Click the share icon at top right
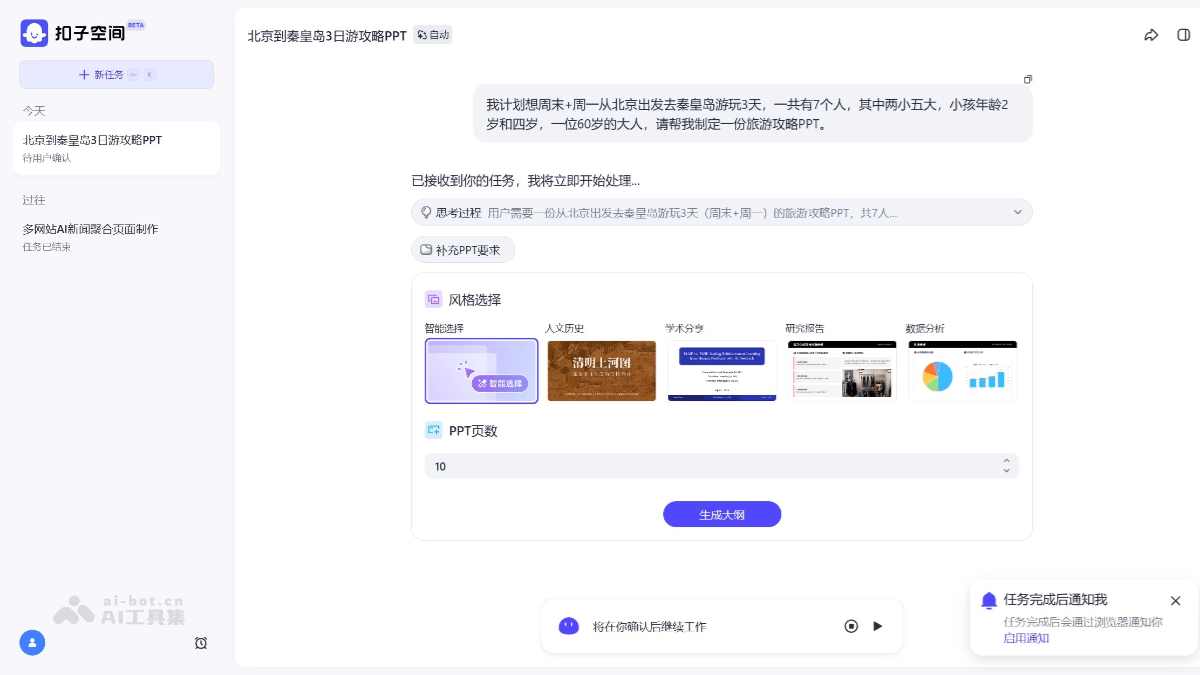 [1151, 33]
